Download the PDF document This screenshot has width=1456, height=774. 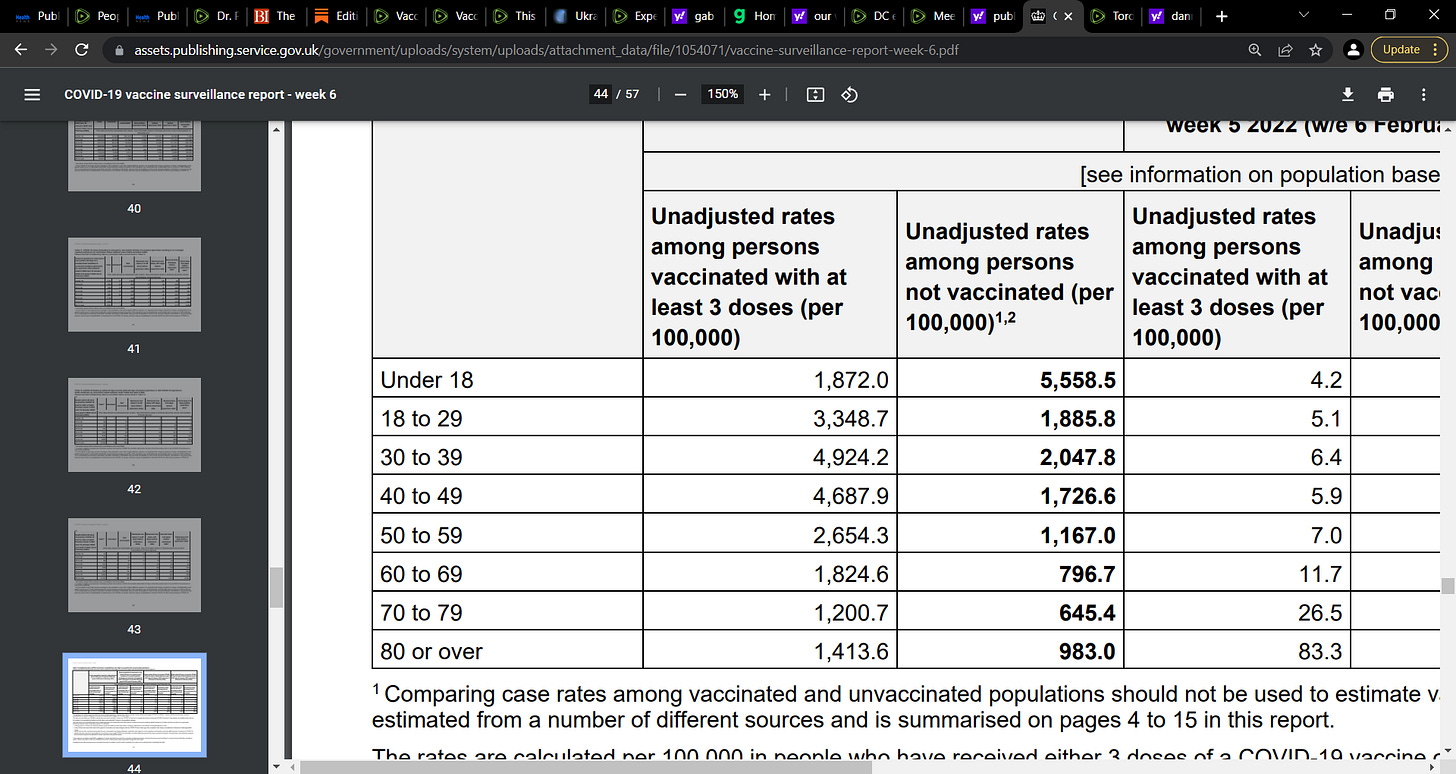pyautogui.click(x=1348, y=94)
